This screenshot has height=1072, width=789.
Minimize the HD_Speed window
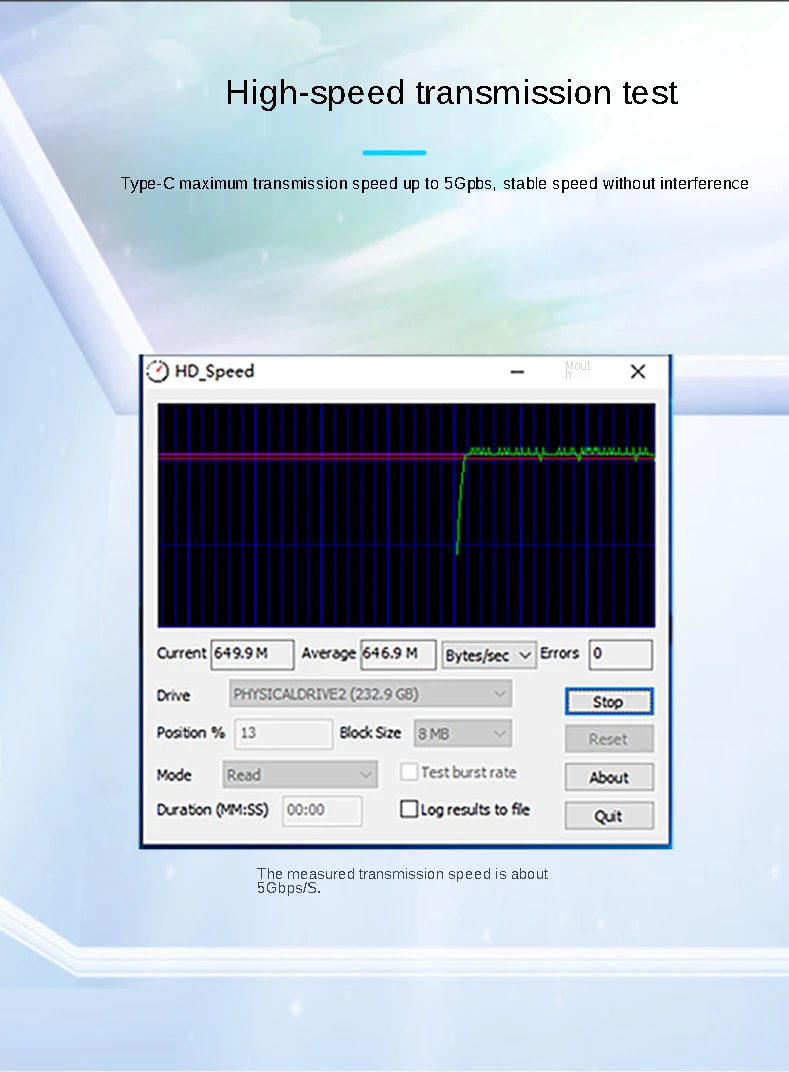(517, 372)
